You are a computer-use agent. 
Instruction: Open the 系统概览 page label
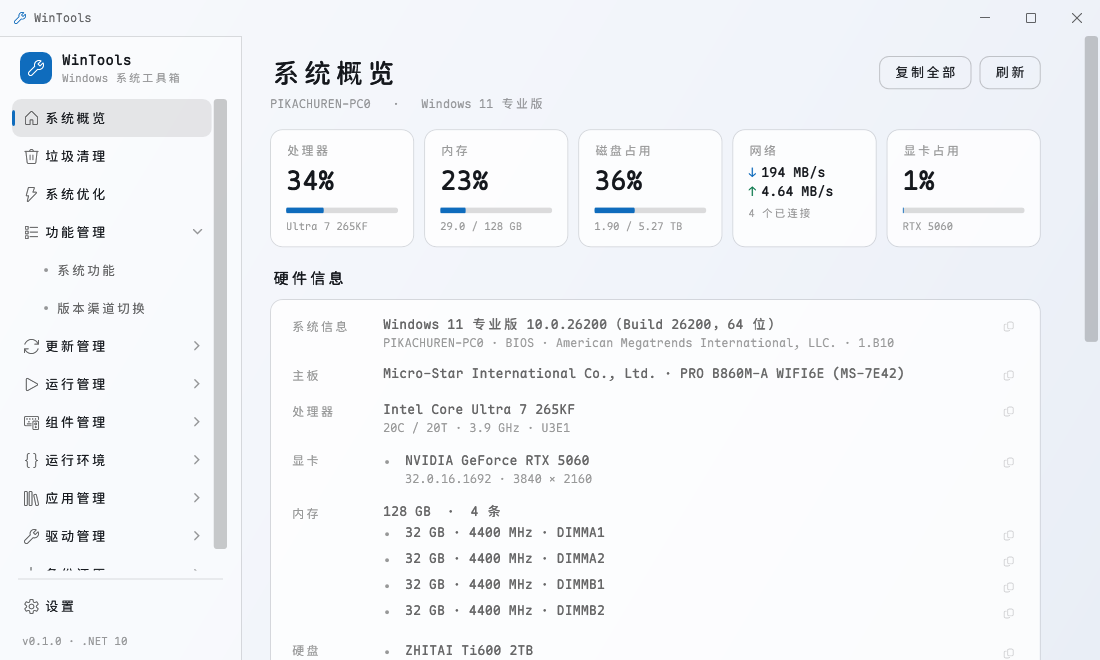76,118
